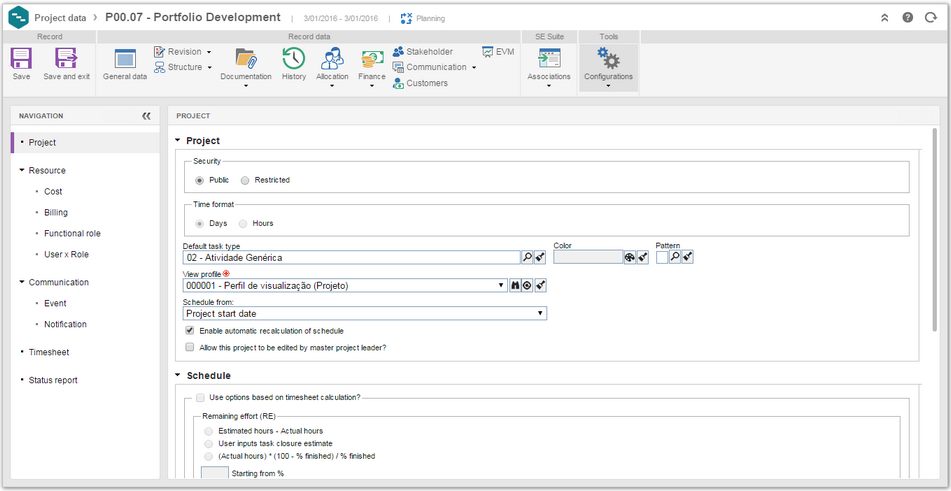The image size is (951, 491).
Task: Select Days time format
Action: 199,223
